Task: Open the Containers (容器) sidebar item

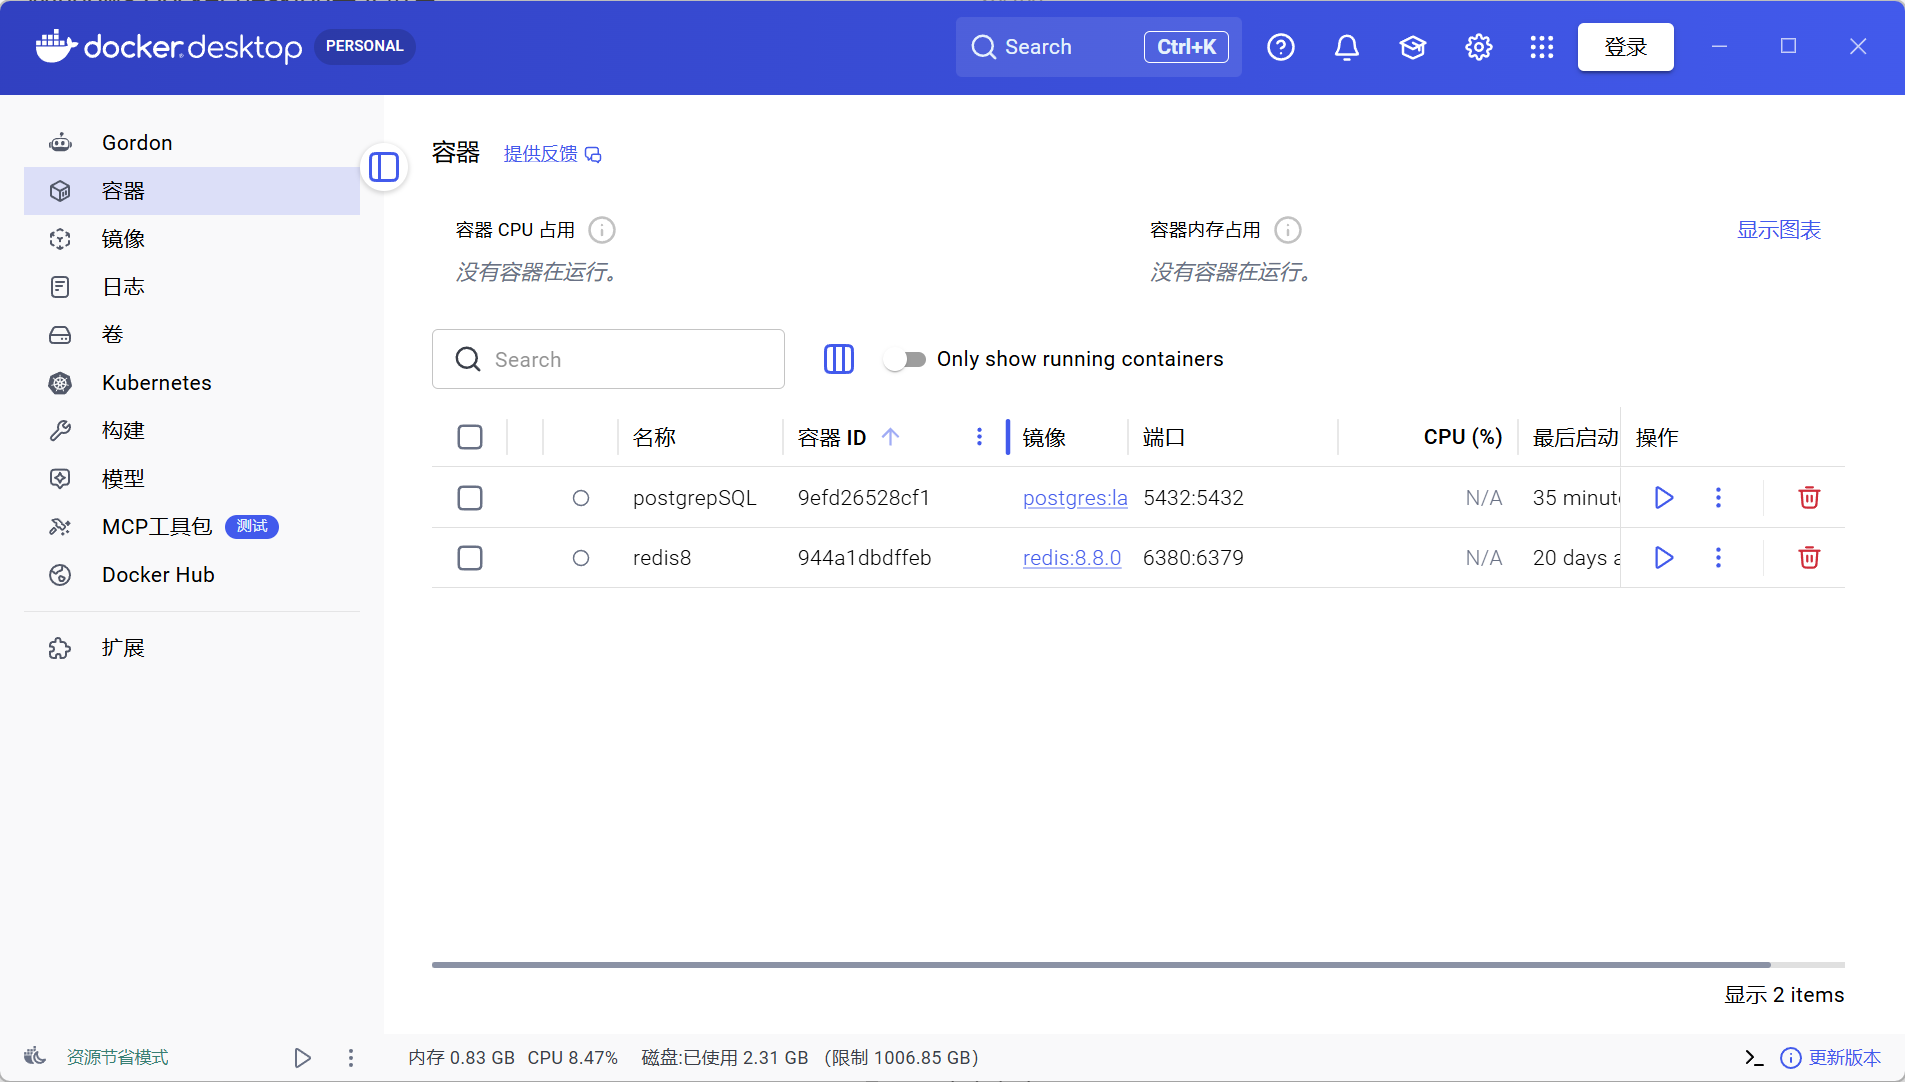Action: point(192,191)
